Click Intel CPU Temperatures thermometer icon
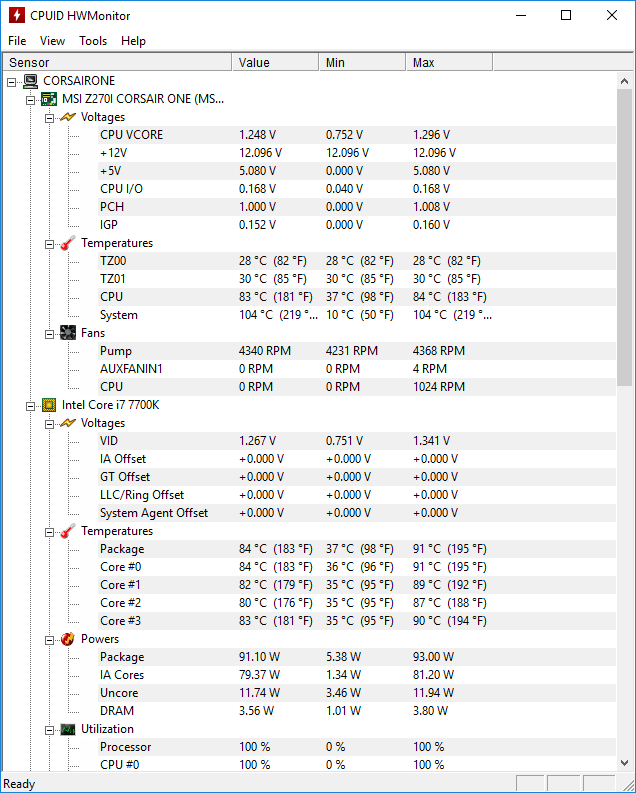Screen dimensions: 636x793 pyautogui.click(x=68, y=532)
